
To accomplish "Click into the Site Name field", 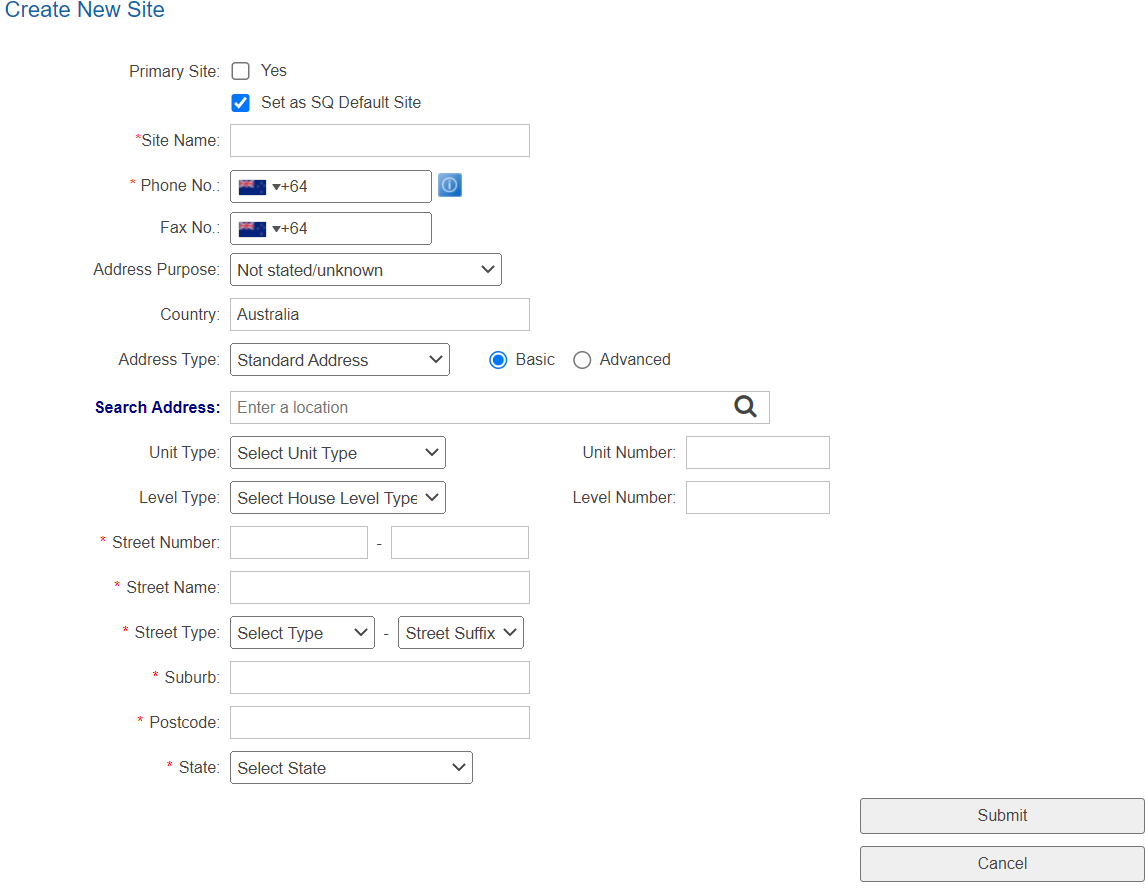I will (x=379, y=141).
